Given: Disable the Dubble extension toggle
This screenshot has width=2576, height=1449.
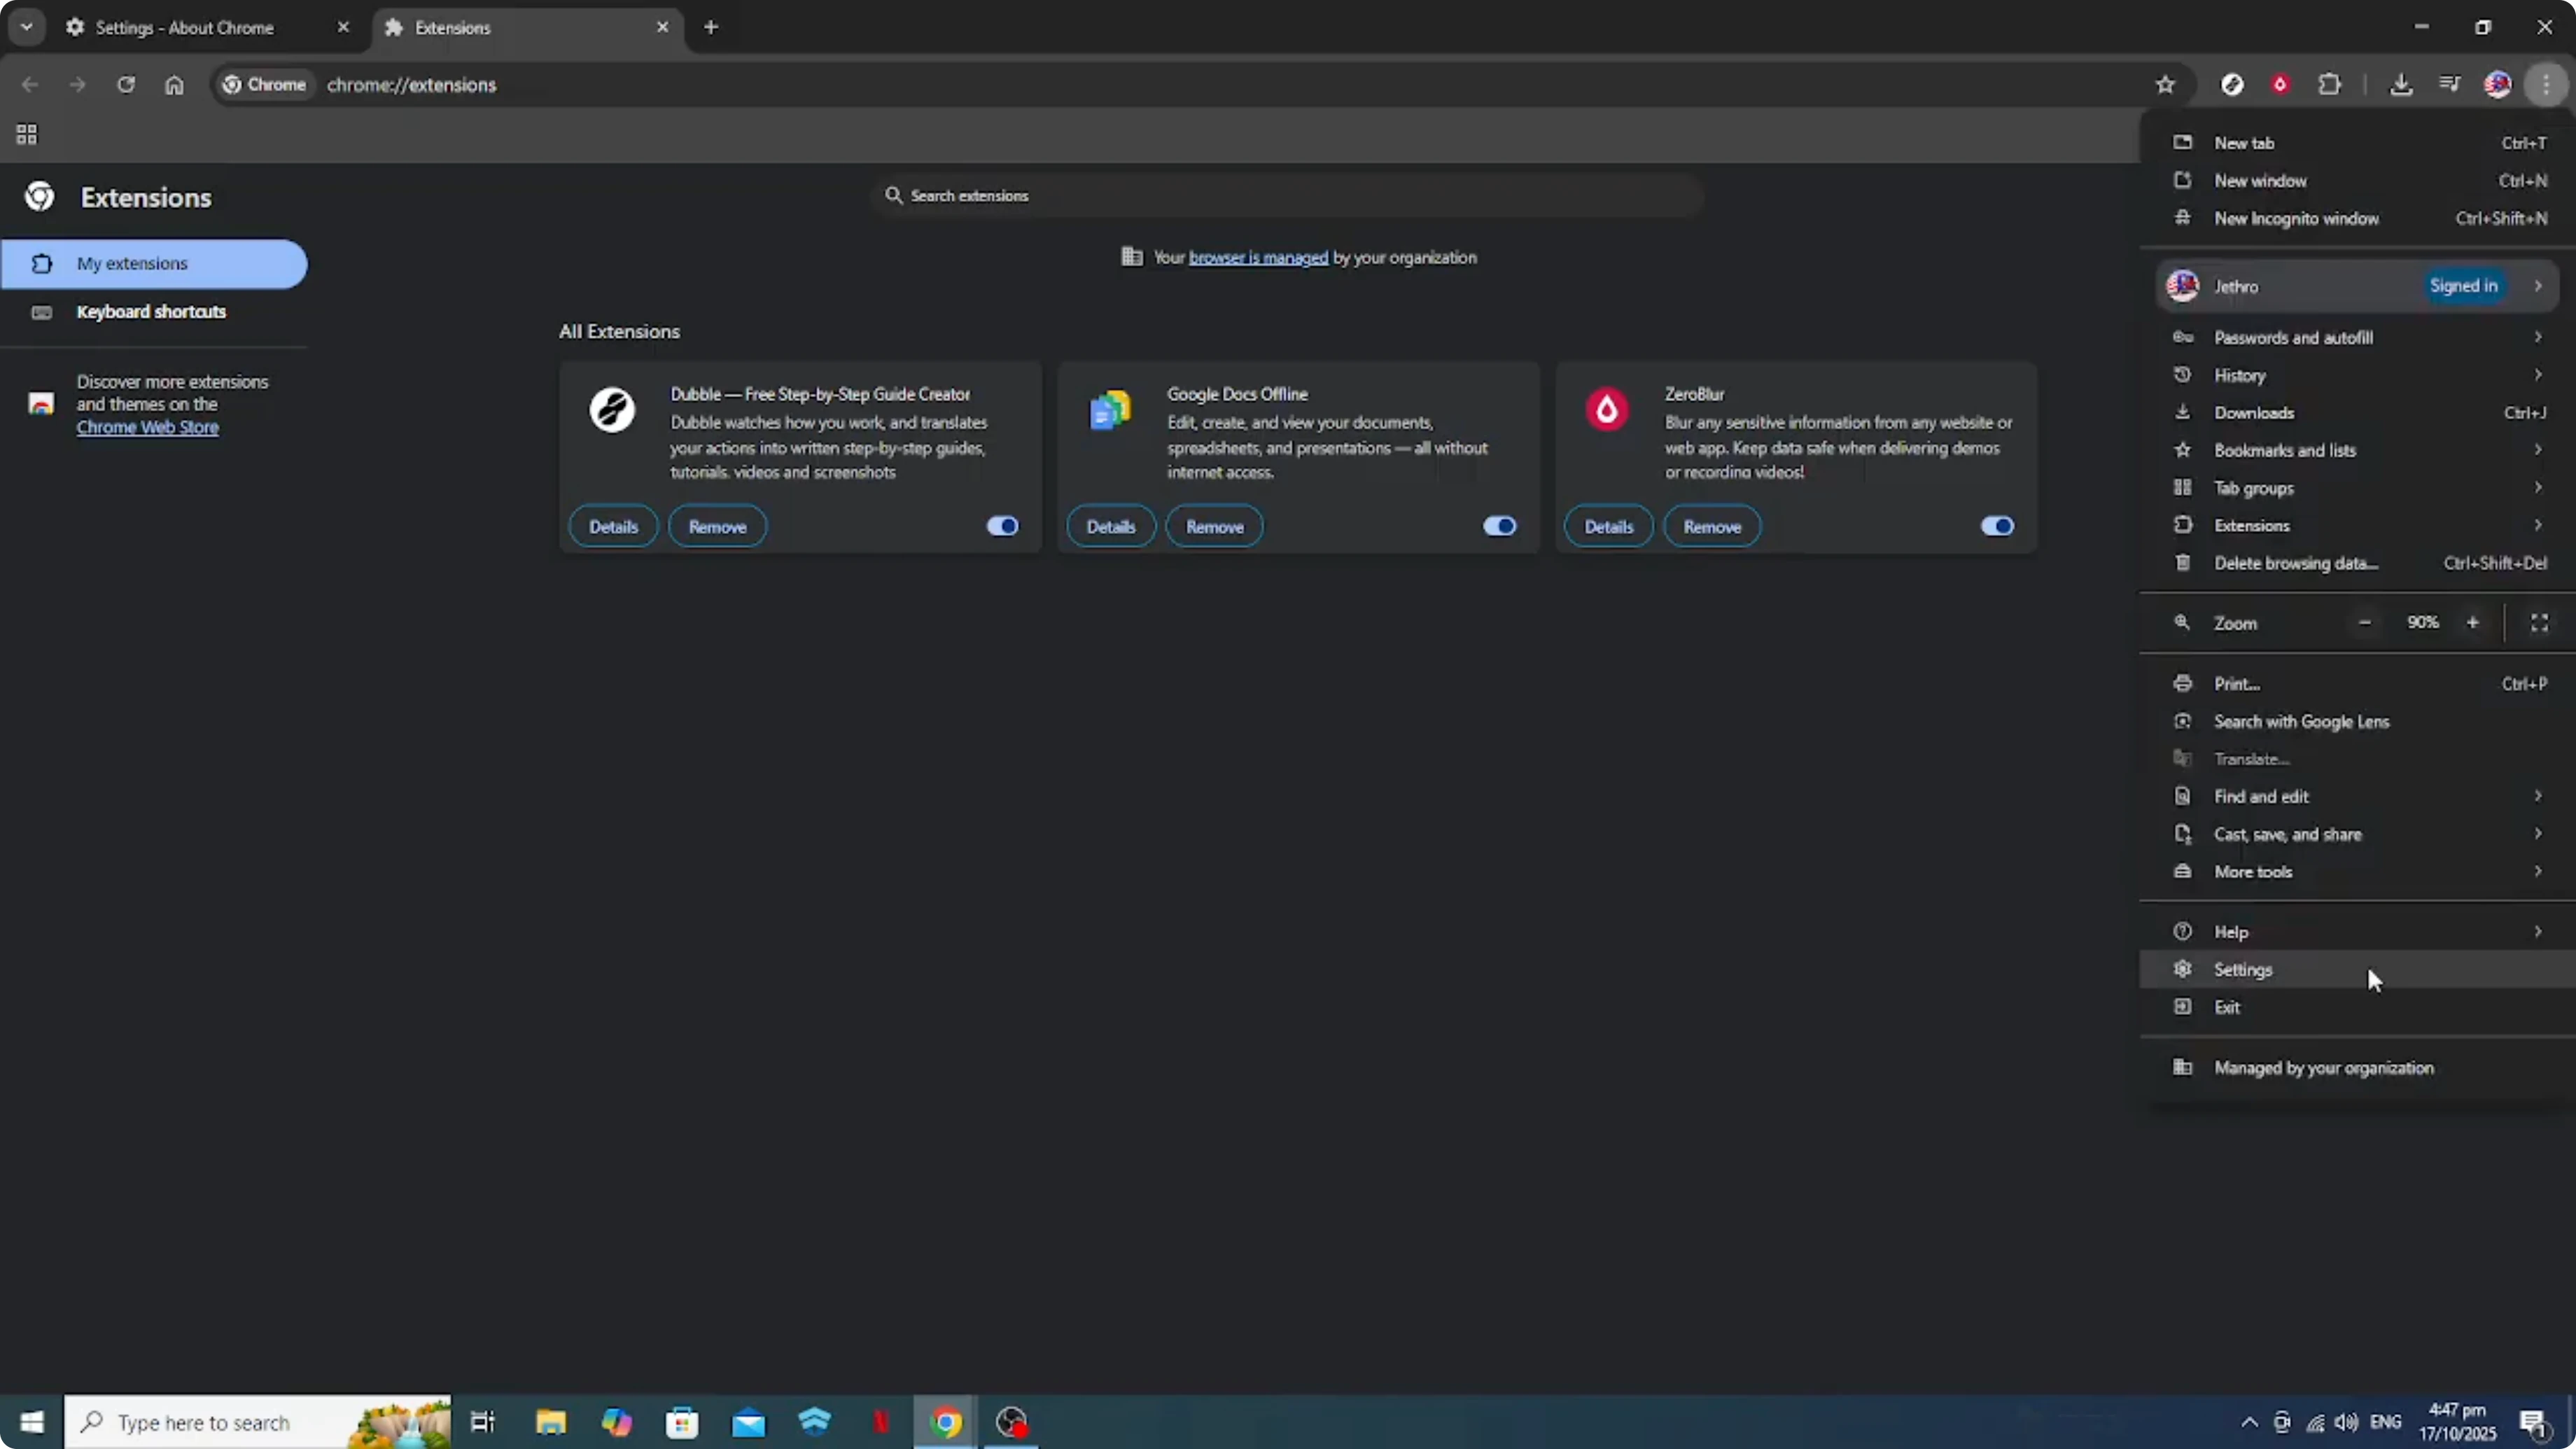Looking at the screenshot, I should (x=1002, y=526).
